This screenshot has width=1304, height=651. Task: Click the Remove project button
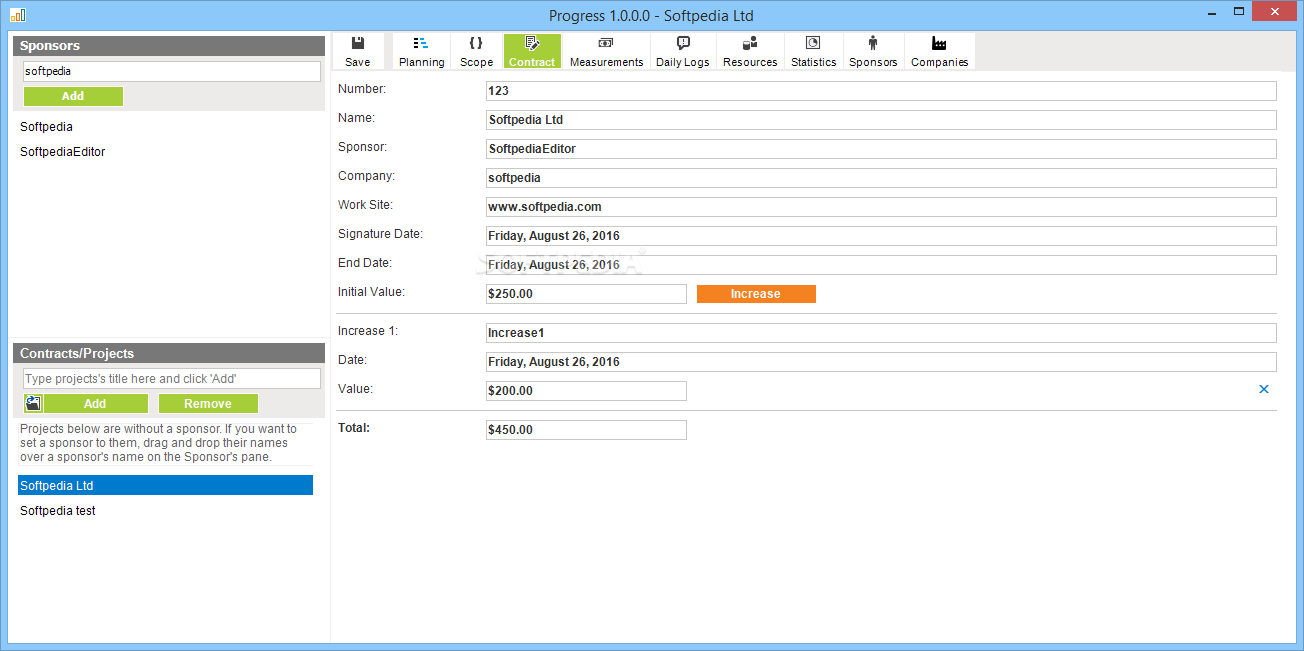point(208,404)
